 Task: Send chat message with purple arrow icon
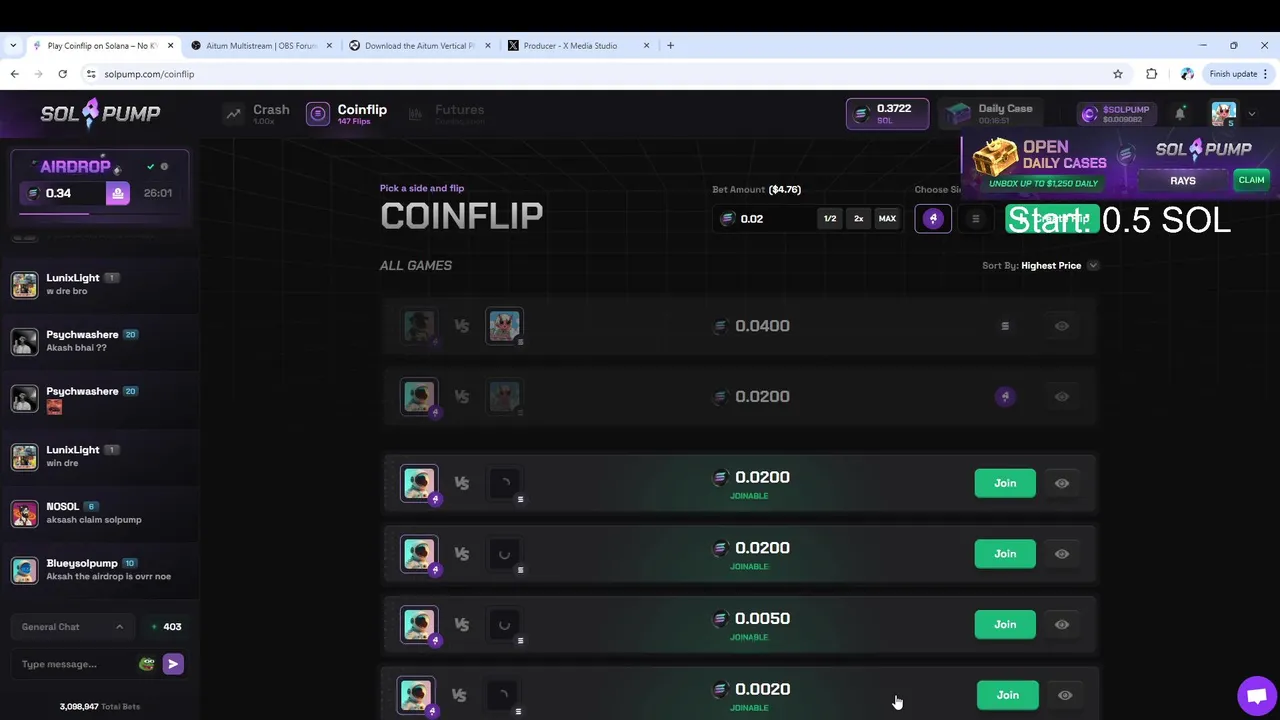[x=173, y=664]
